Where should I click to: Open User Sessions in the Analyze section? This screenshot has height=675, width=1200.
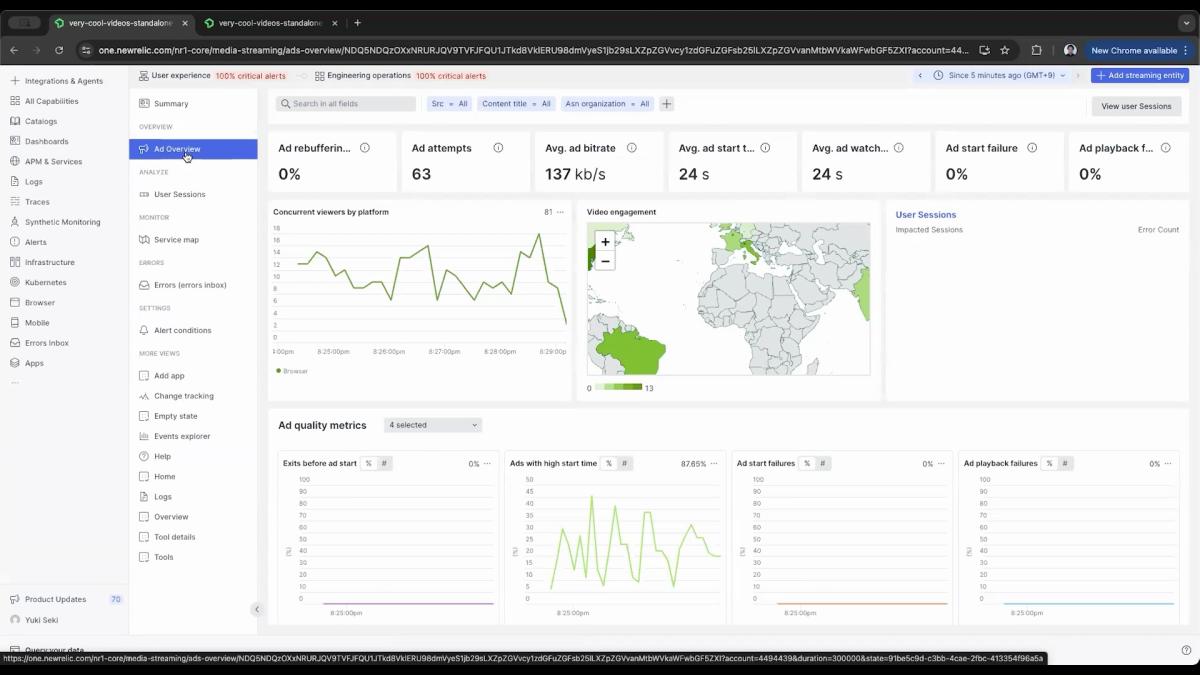point(179,195)
